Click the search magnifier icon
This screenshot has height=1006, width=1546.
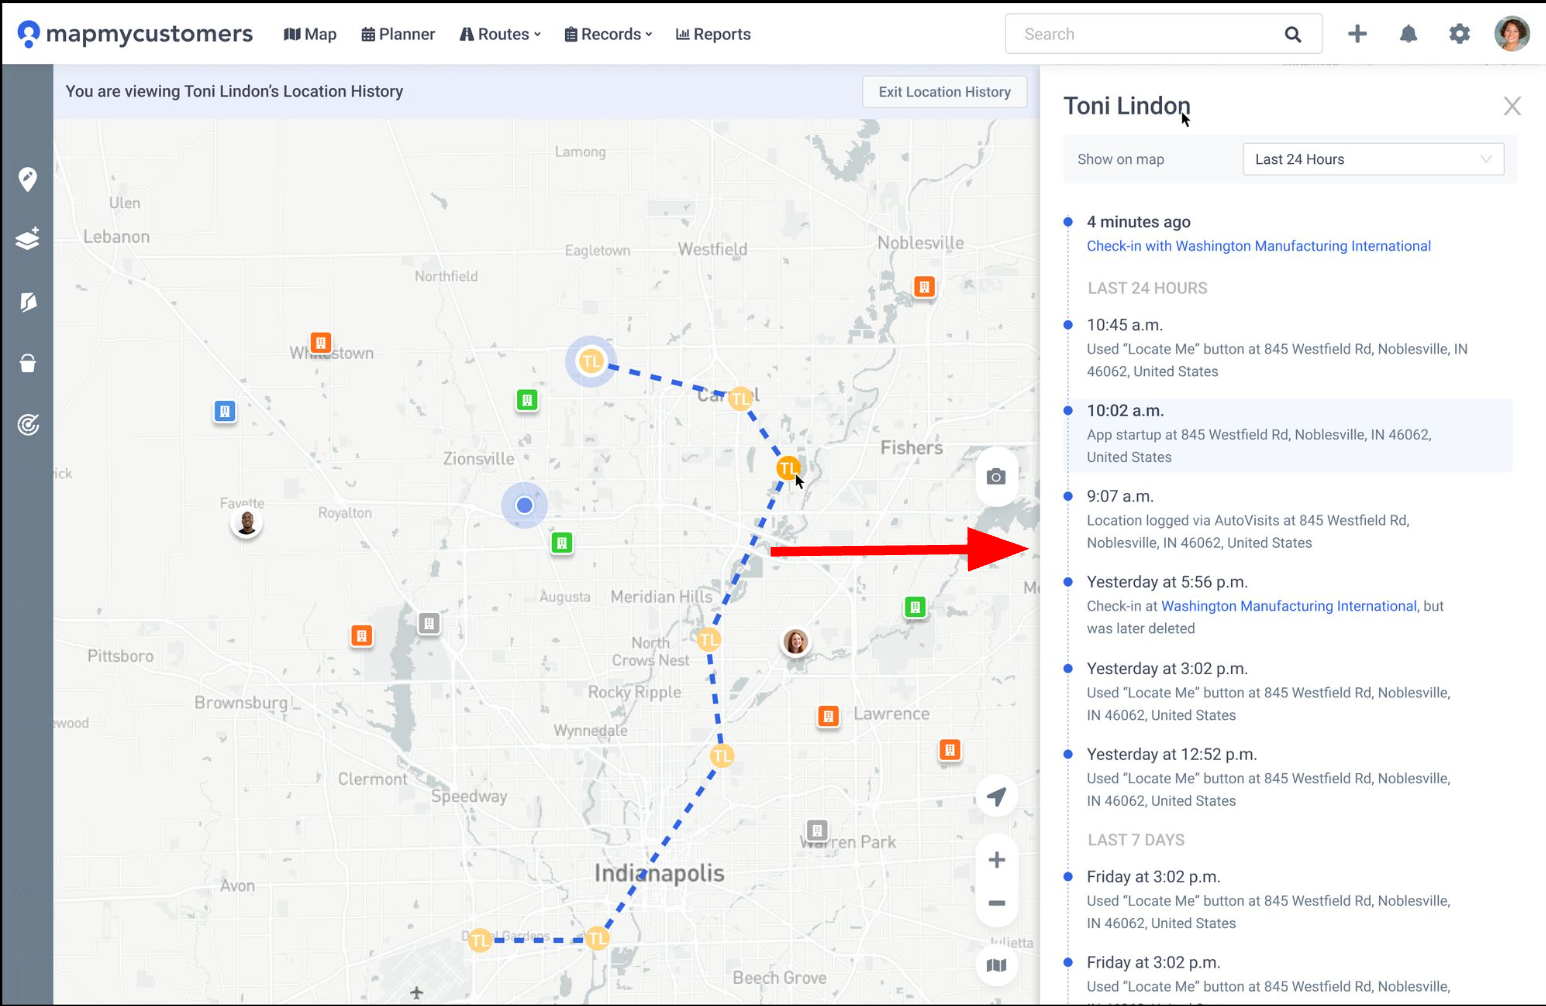click(x=1293, y=34)
